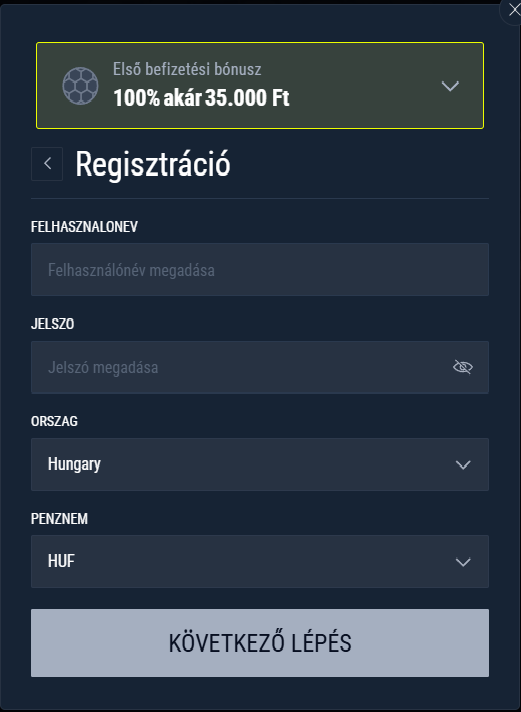Toggle password visibility eye icon

(x=463, y=367)
